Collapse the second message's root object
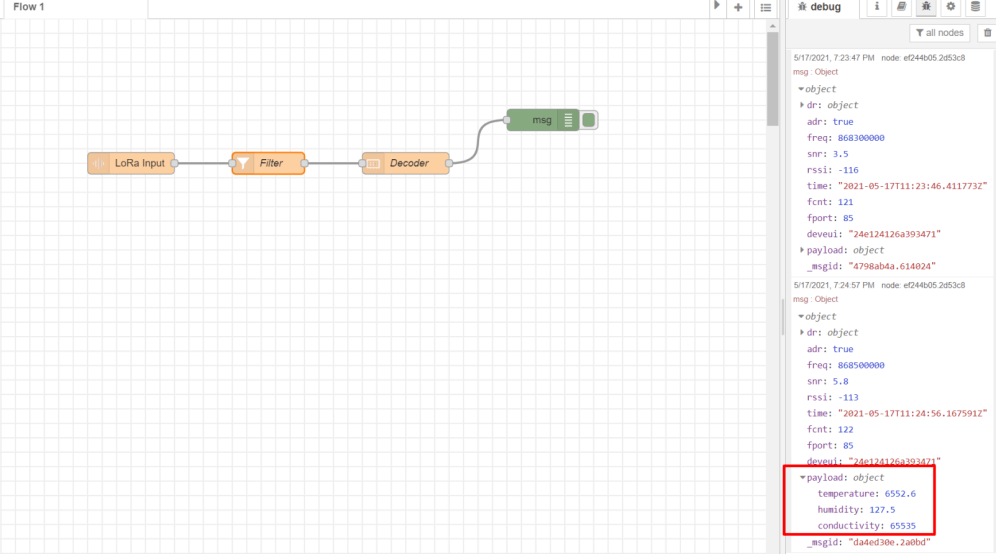Screen dimensions: 996x554 801,316
